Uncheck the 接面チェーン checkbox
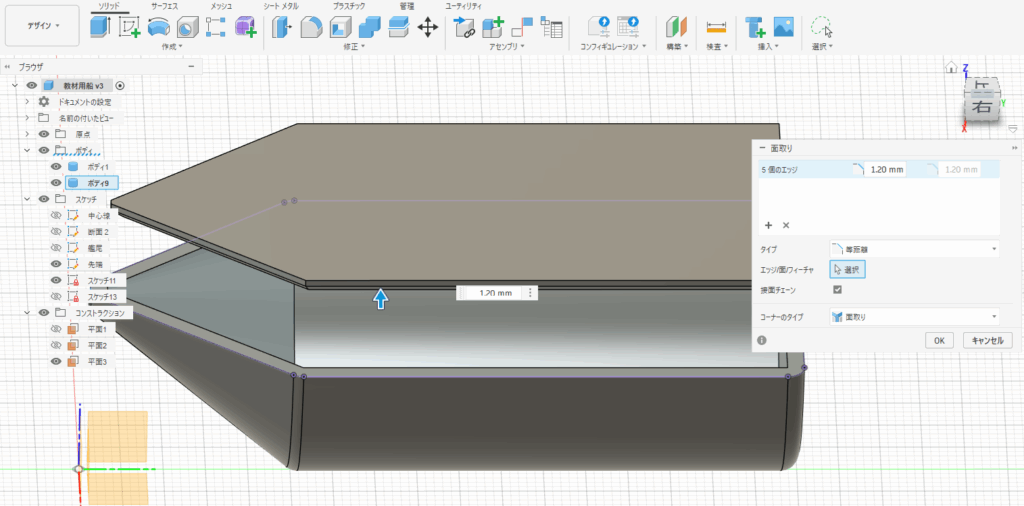 click(837, 290)
